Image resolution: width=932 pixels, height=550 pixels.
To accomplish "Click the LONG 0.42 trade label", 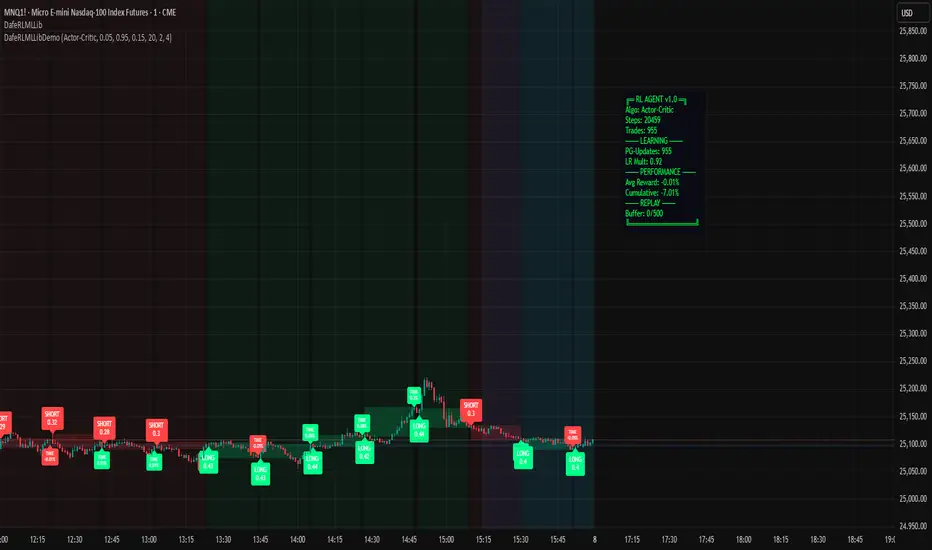I will click(364, 452).
